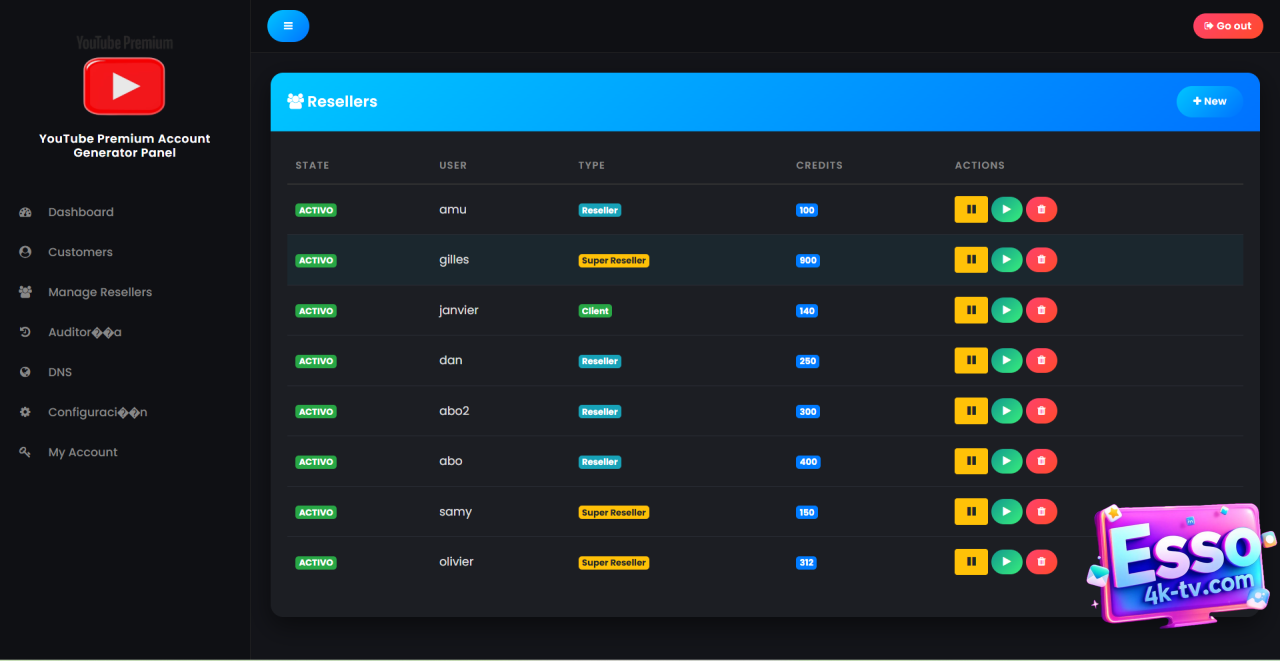
Task: Click the New reseller button
Action: (x=1209, y=101)
